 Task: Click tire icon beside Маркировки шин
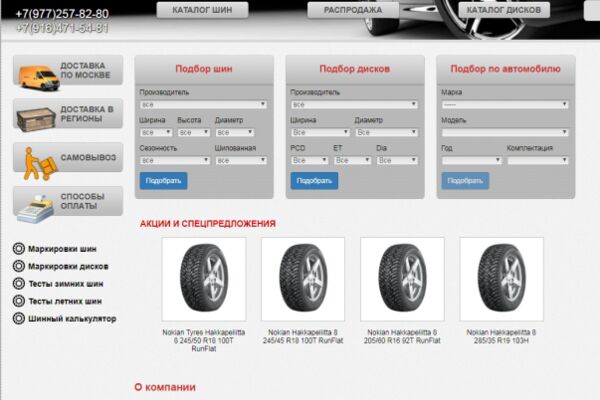pos(19,249)
